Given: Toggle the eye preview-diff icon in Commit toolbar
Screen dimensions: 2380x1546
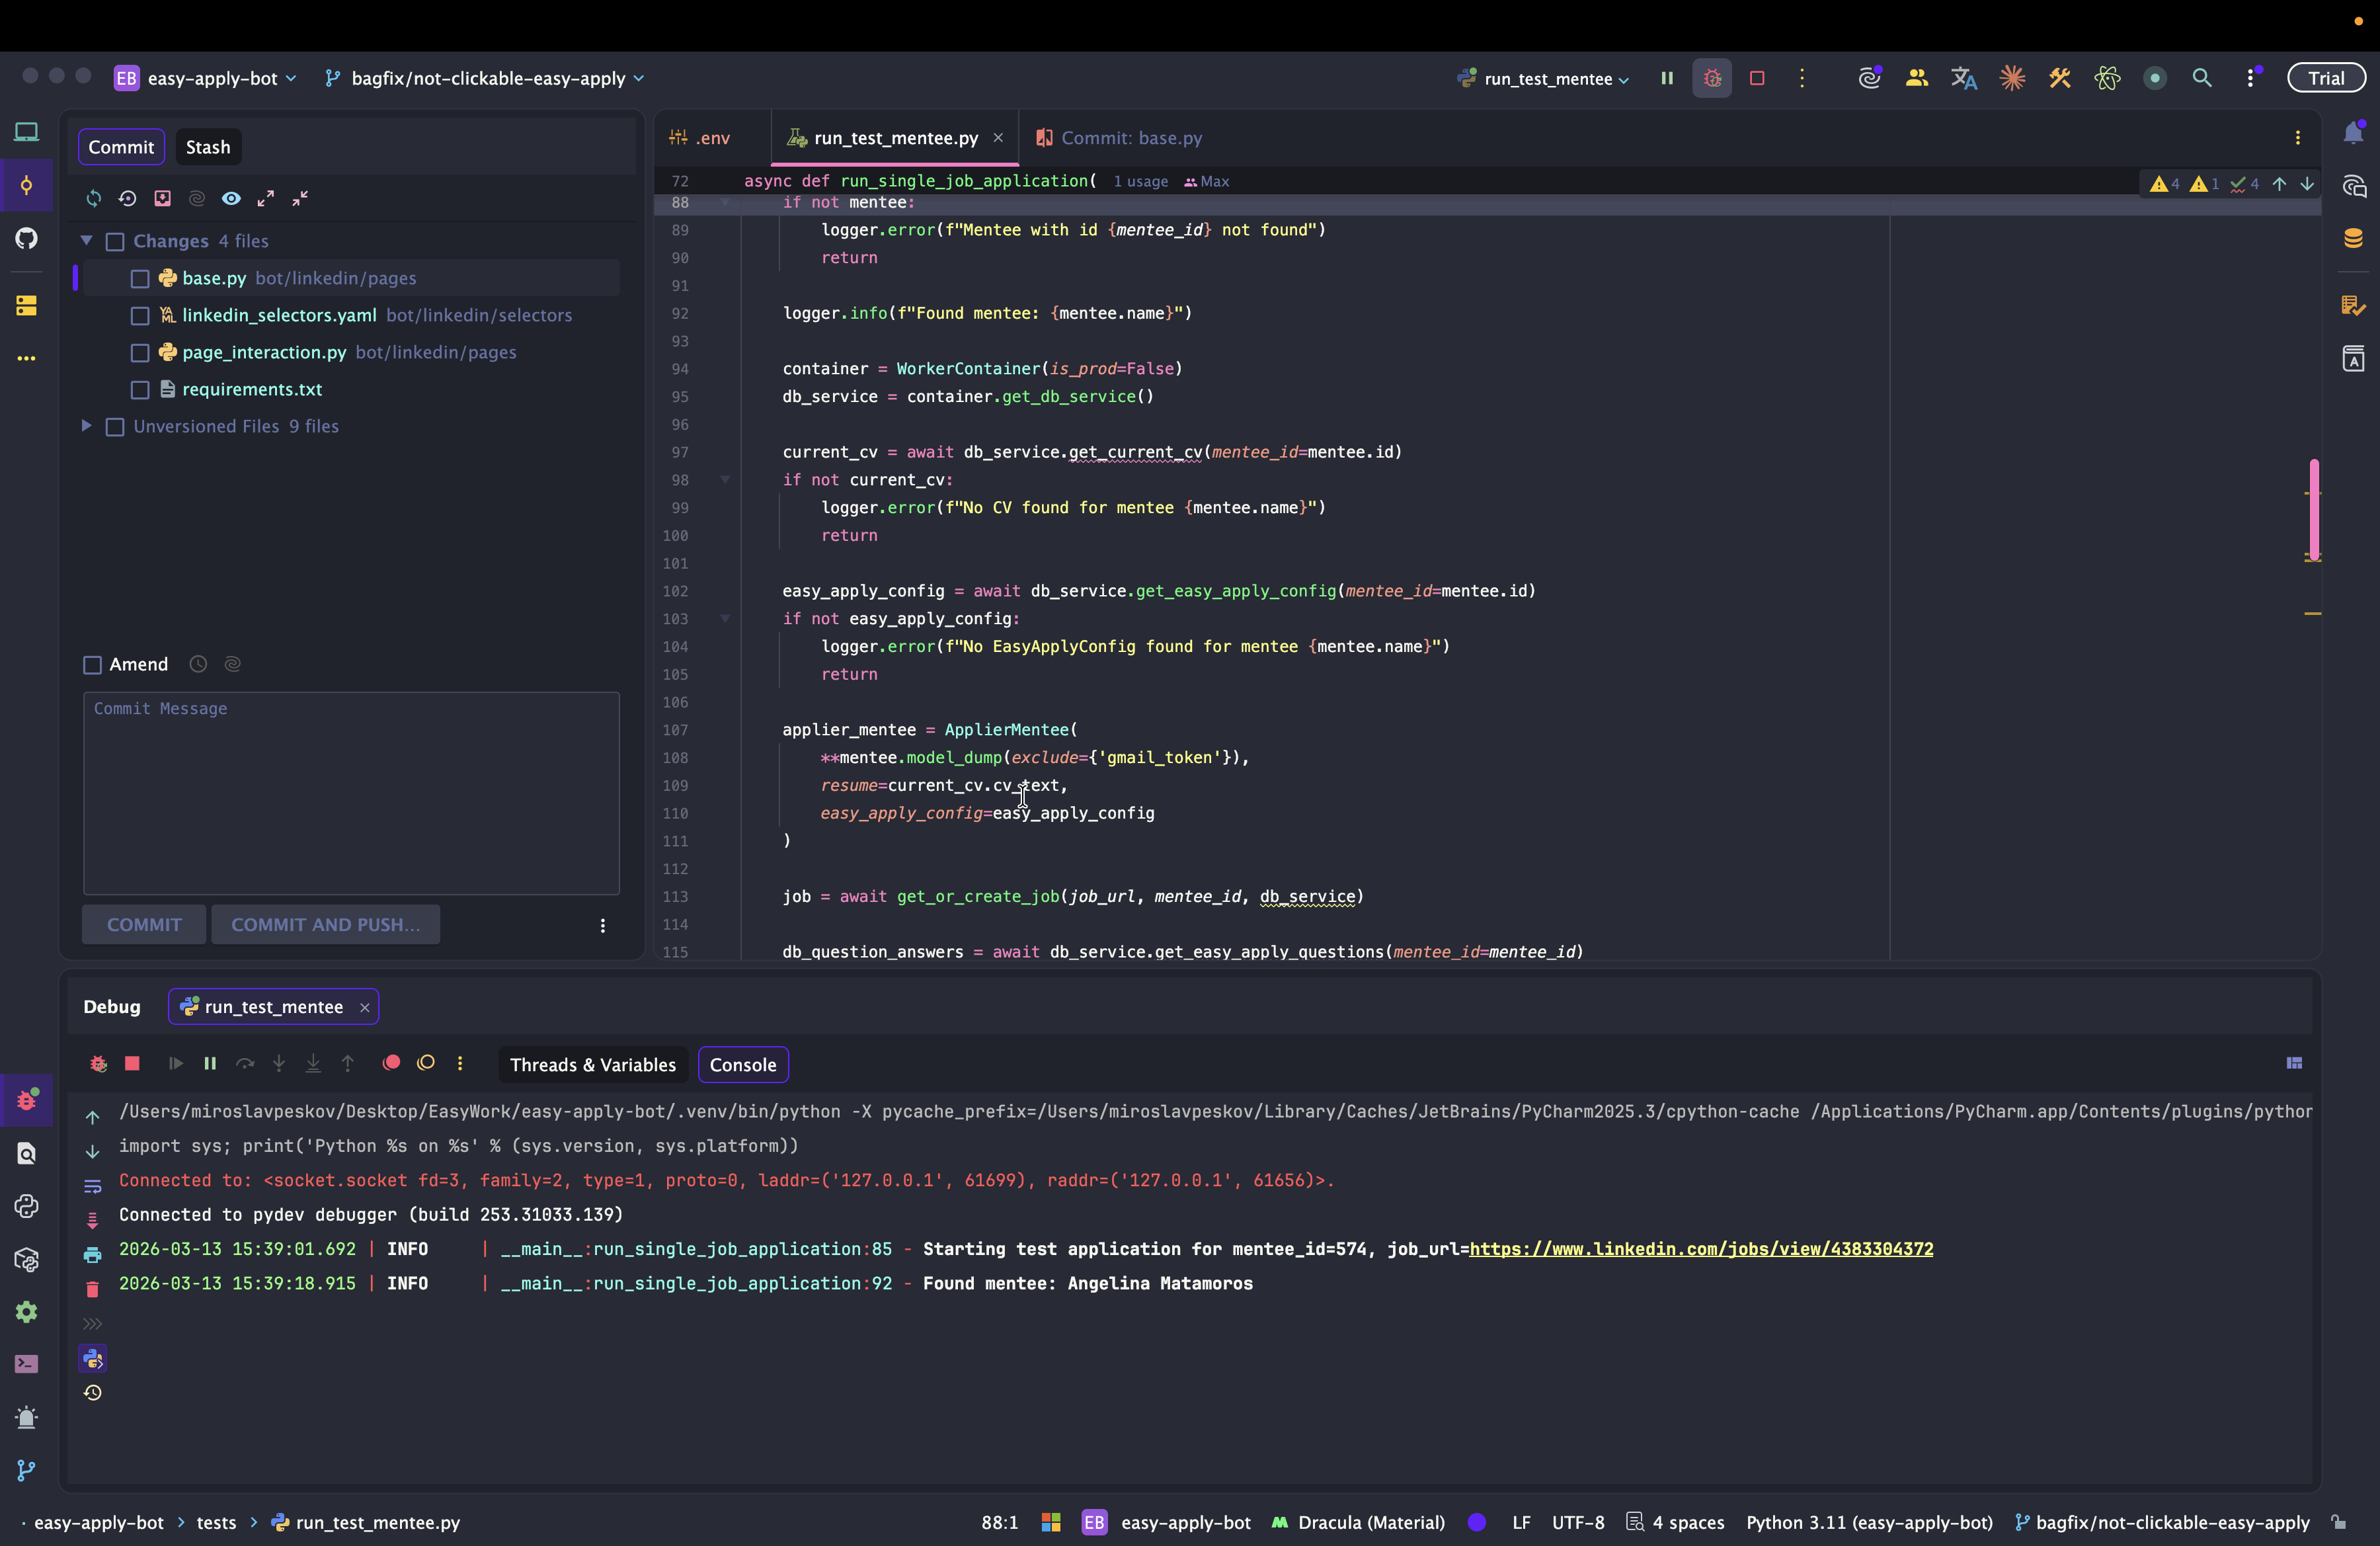Looking at the screenshot, I should [x=231, y=198].
